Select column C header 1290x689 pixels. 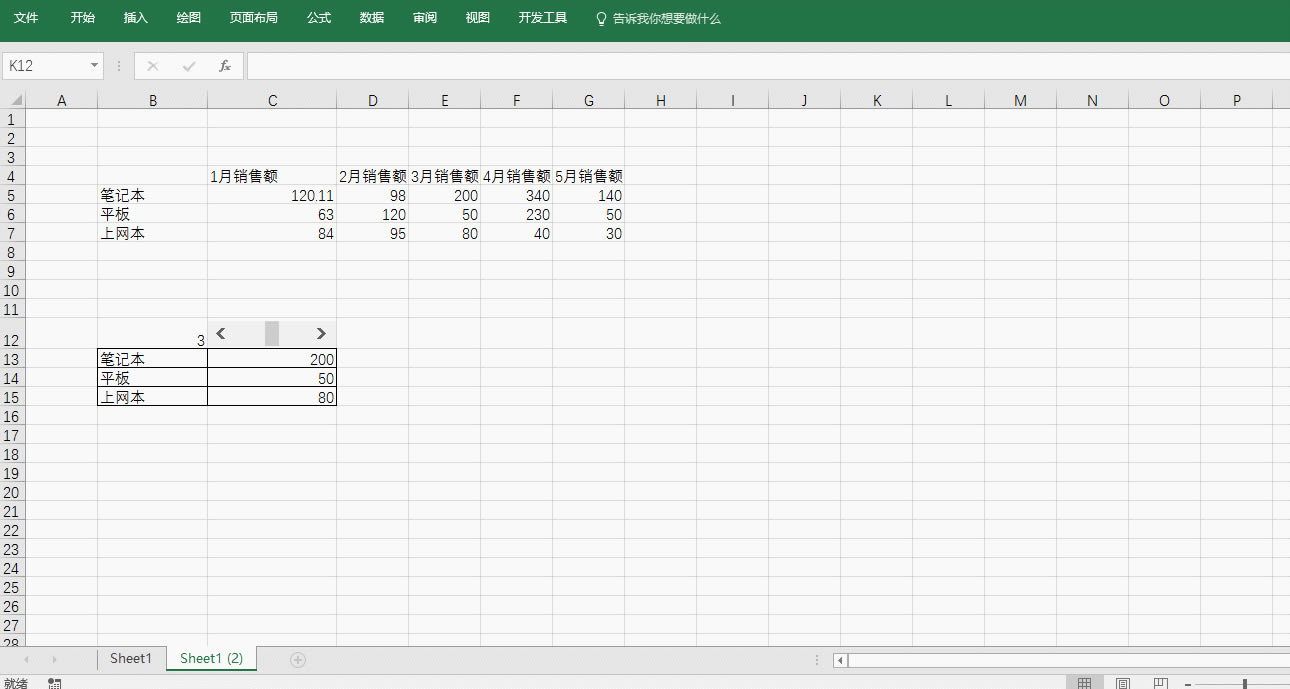pos(272,100)
